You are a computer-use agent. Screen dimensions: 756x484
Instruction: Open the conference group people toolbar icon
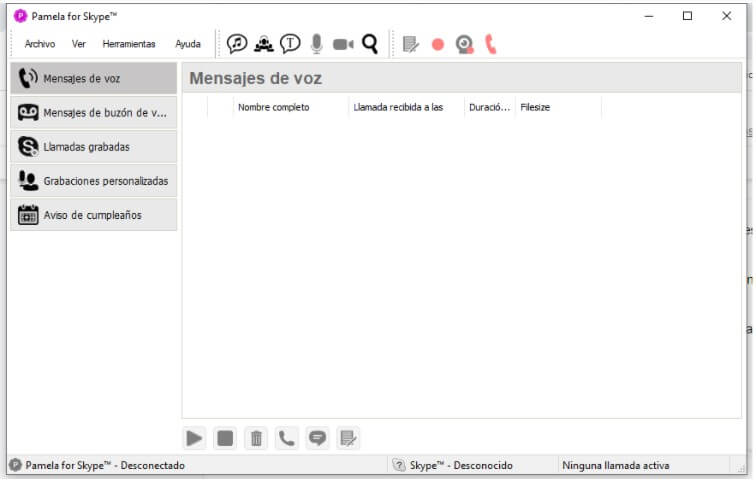pyautogui.click(x=264, y=44)
